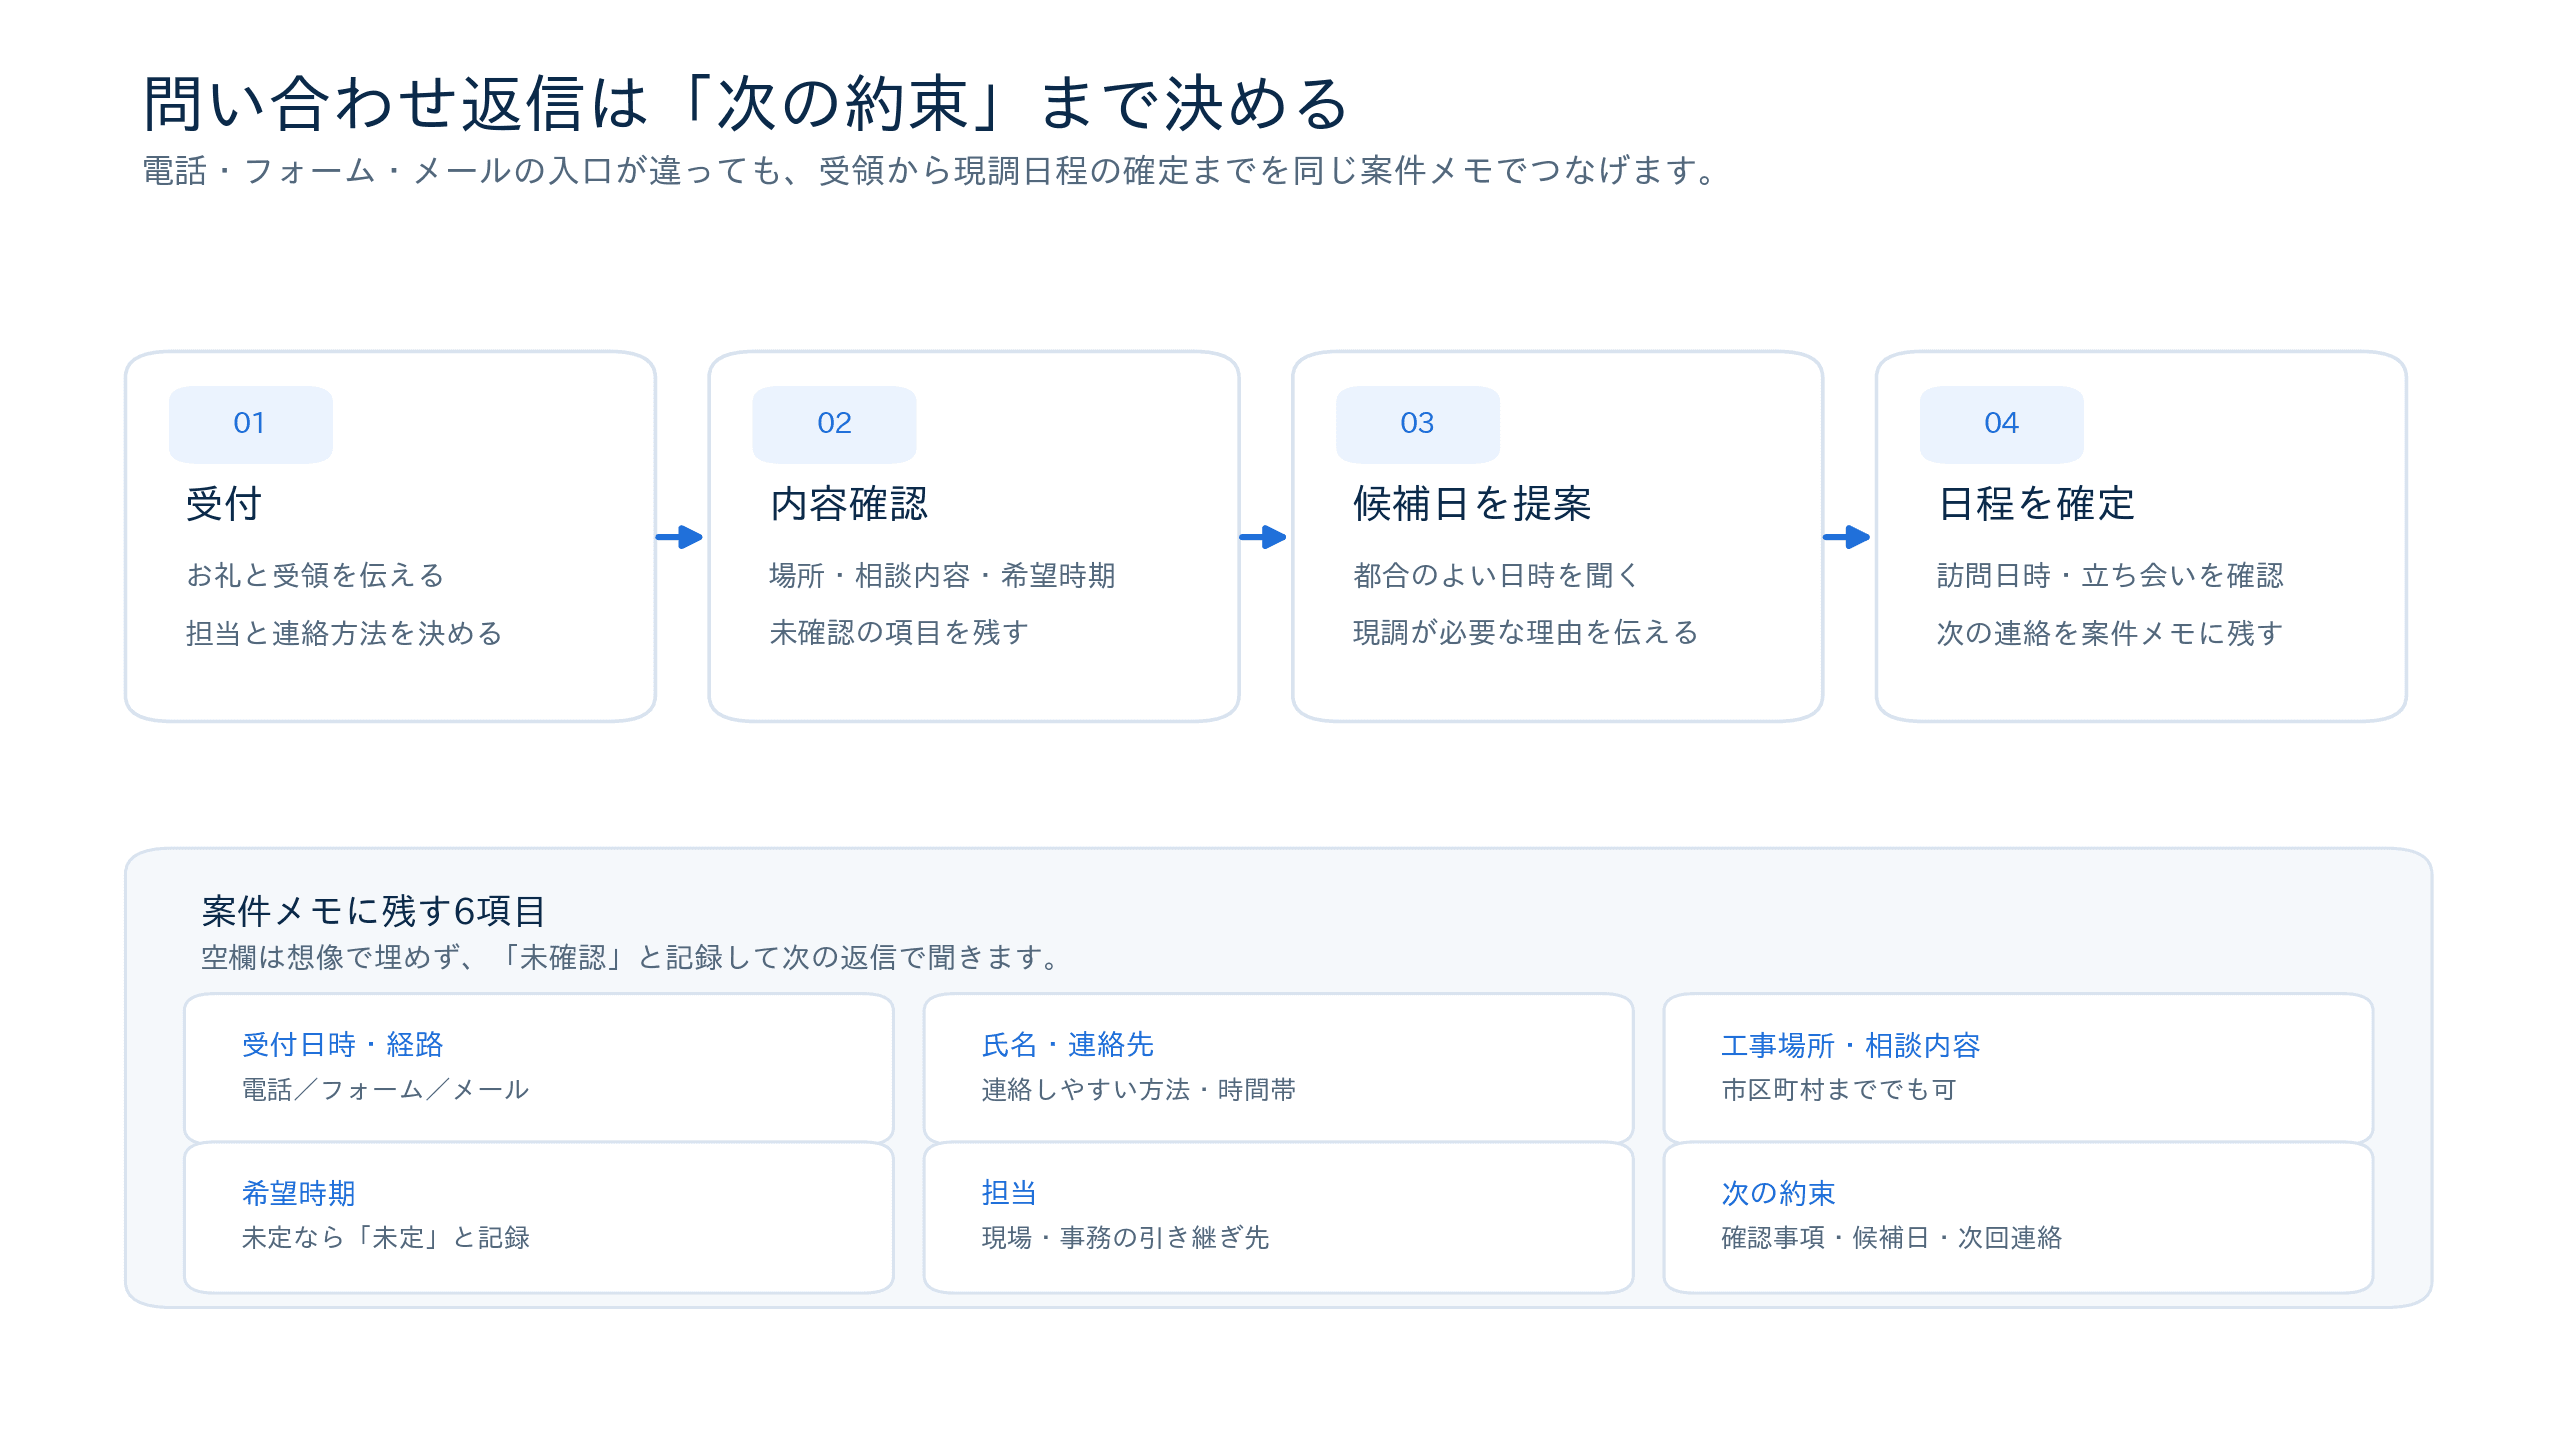The image size is (2560, 1440).
Task: Select the 希望時期 item title
Action: 299,1193
